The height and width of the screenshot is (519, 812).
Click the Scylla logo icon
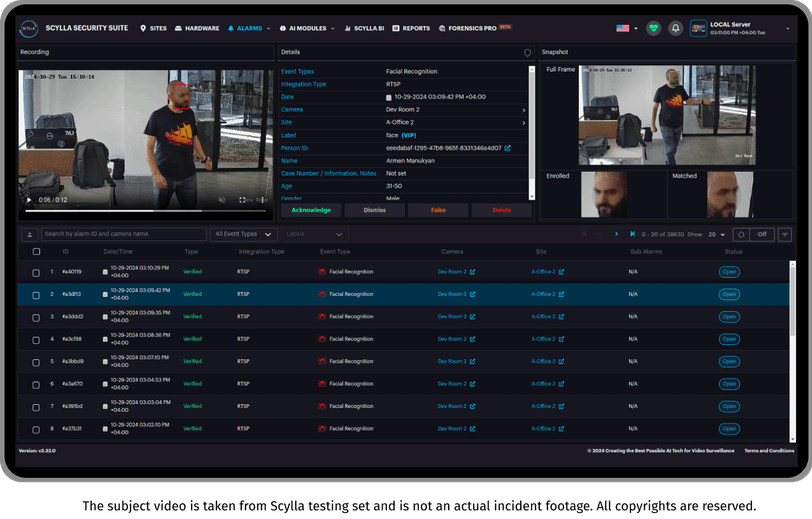pos(29,28)
